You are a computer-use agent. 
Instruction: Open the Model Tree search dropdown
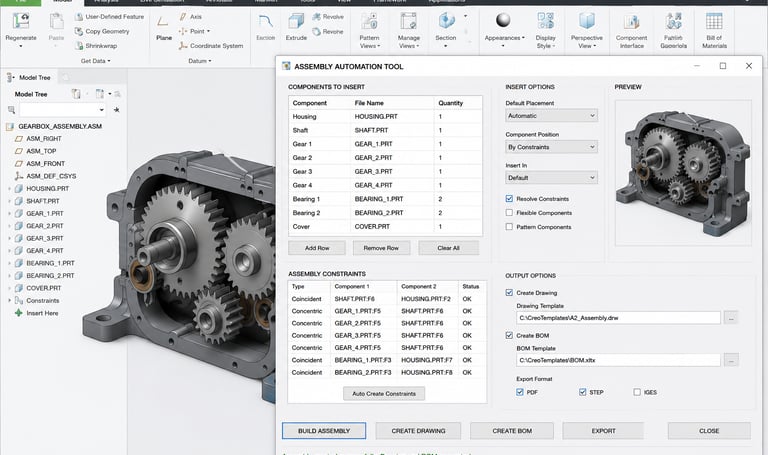[x=101, y=110]
